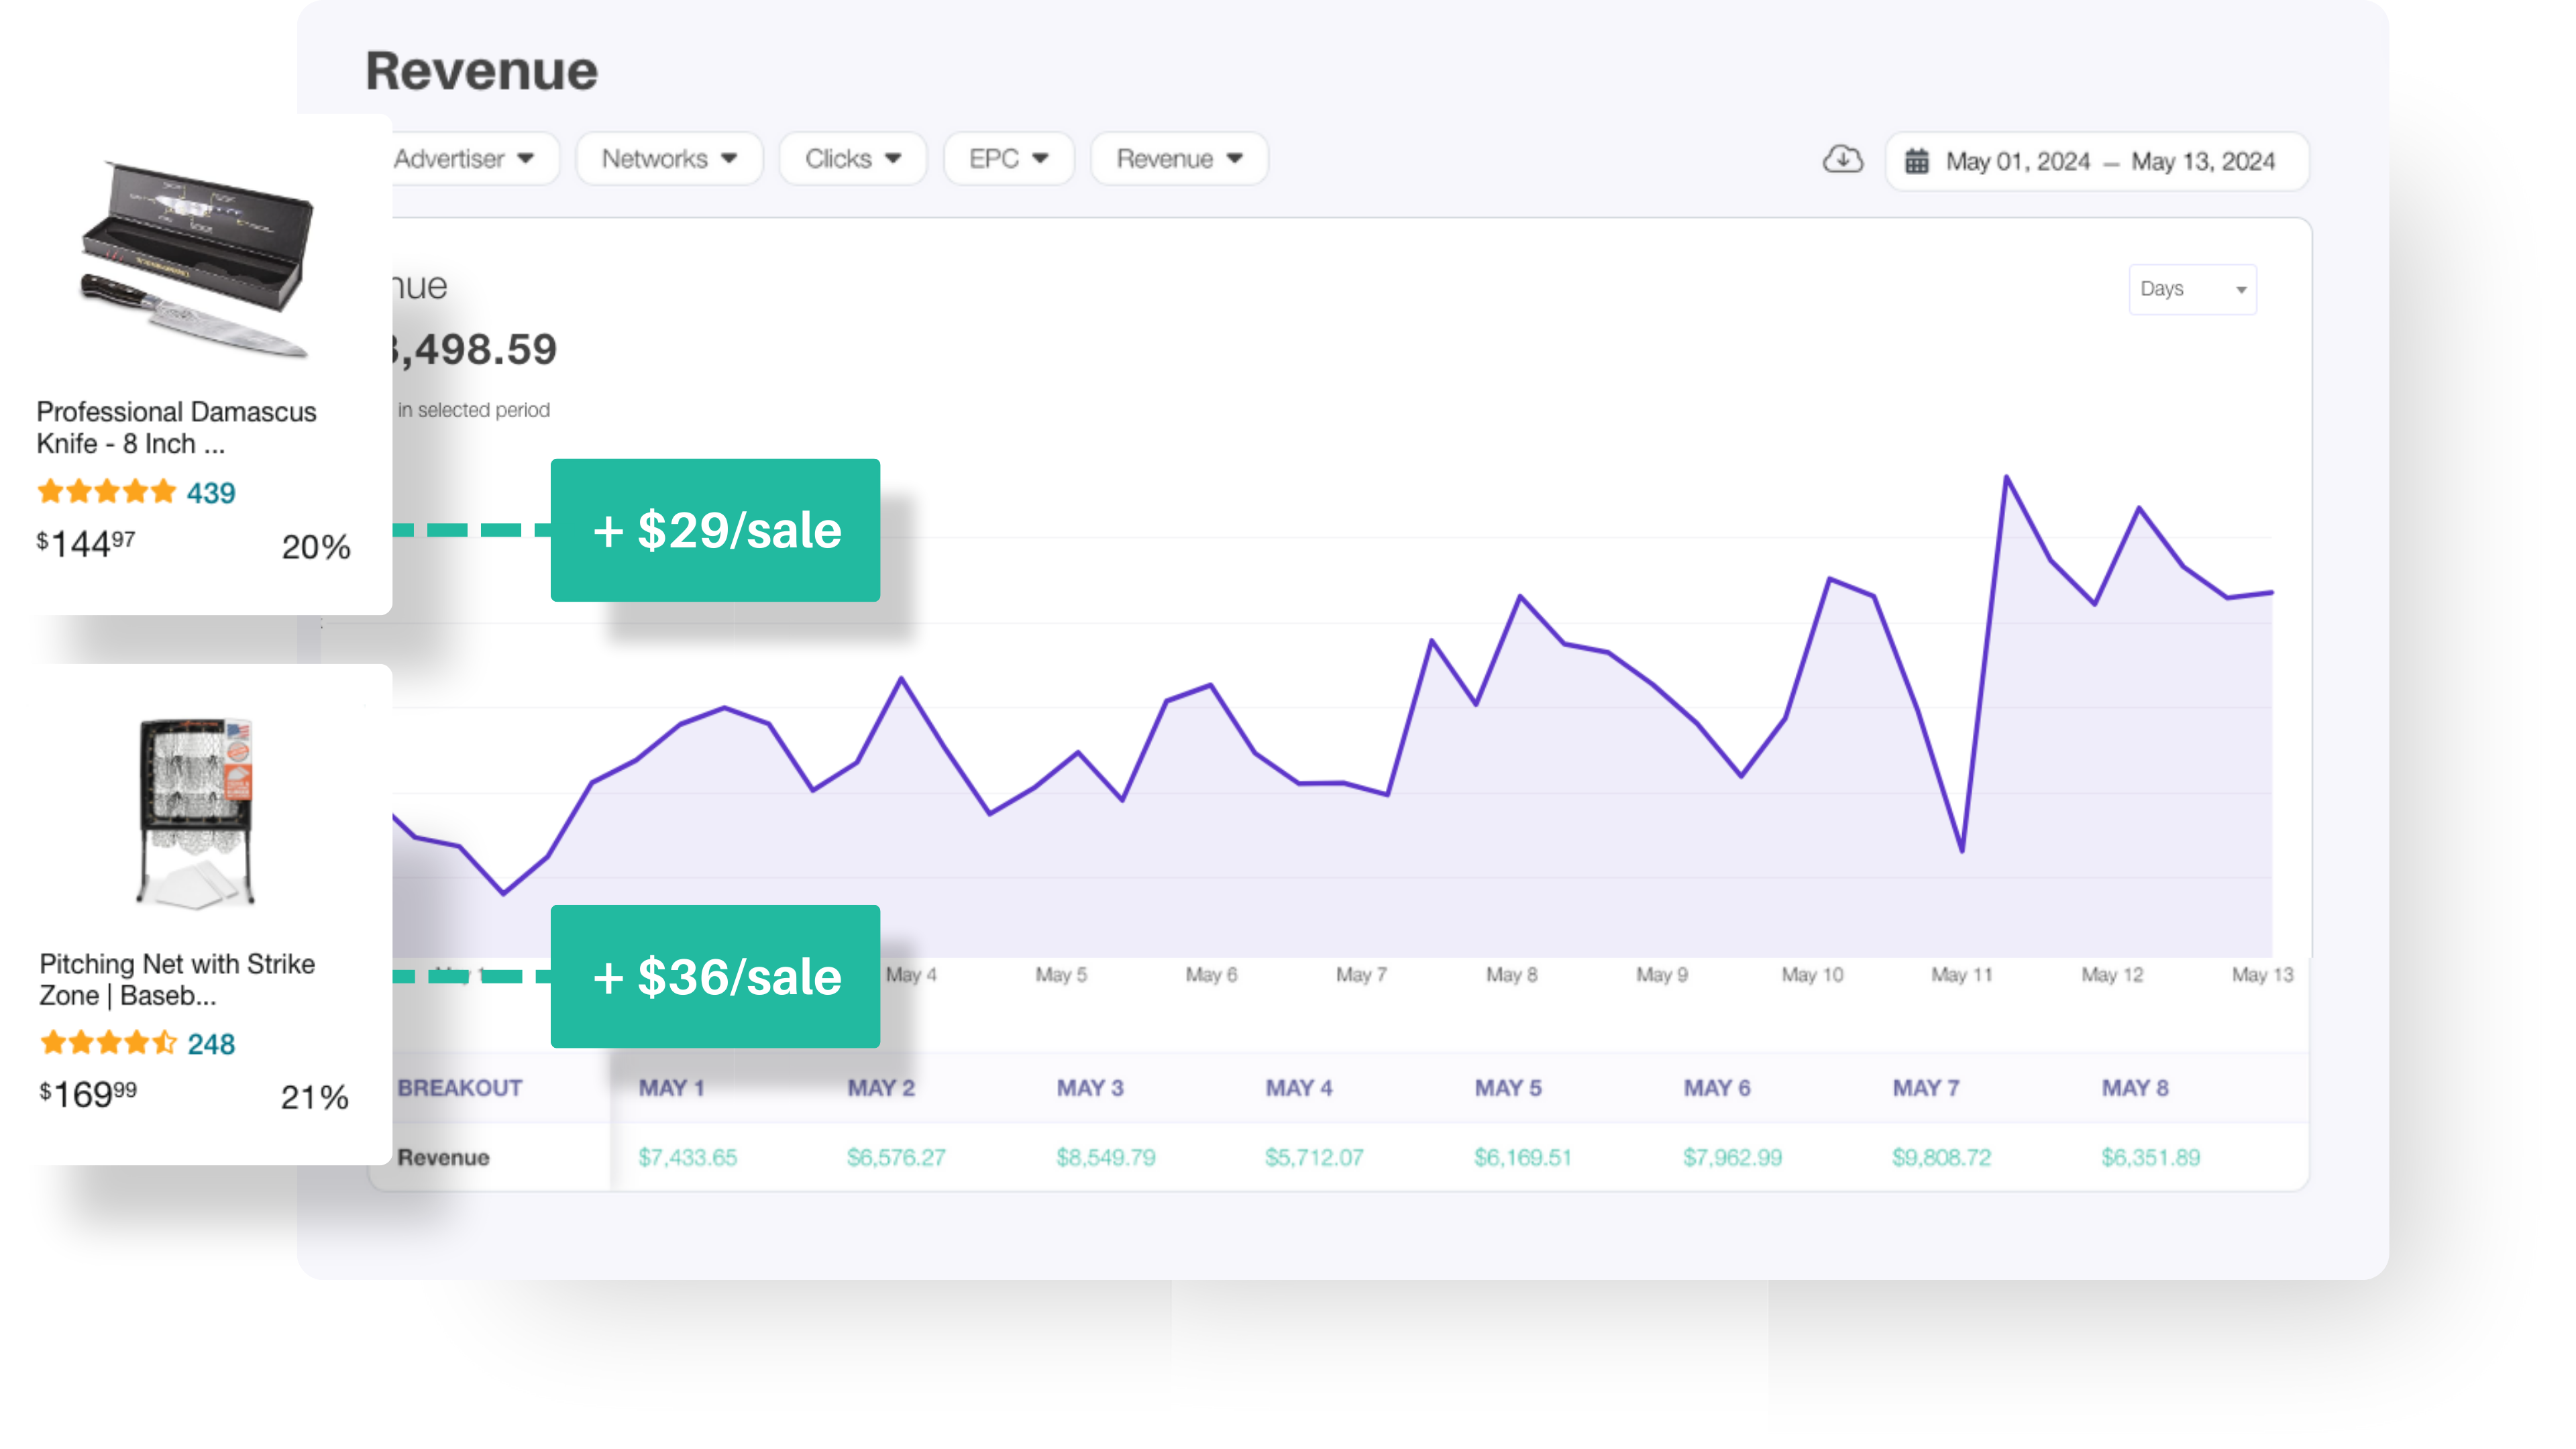Click the star rating of Pitching Net
This screenshot has width=2576, height=1449.
click(x=109, y=1043)
